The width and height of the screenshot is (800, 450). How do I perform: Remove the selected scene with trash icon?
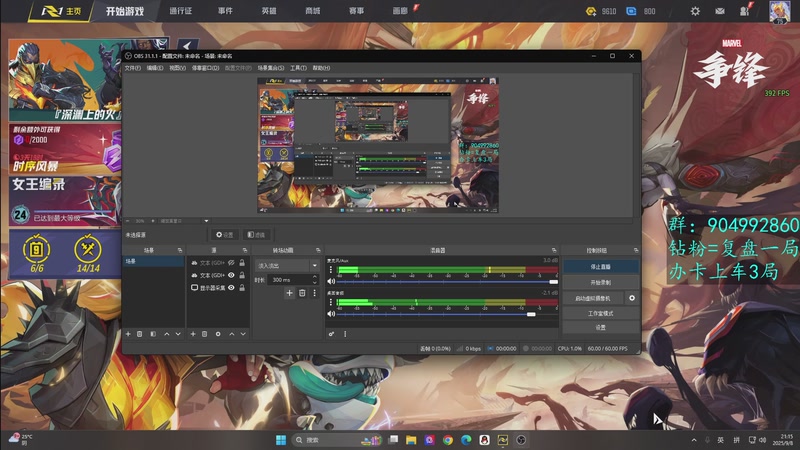[139, 334]
